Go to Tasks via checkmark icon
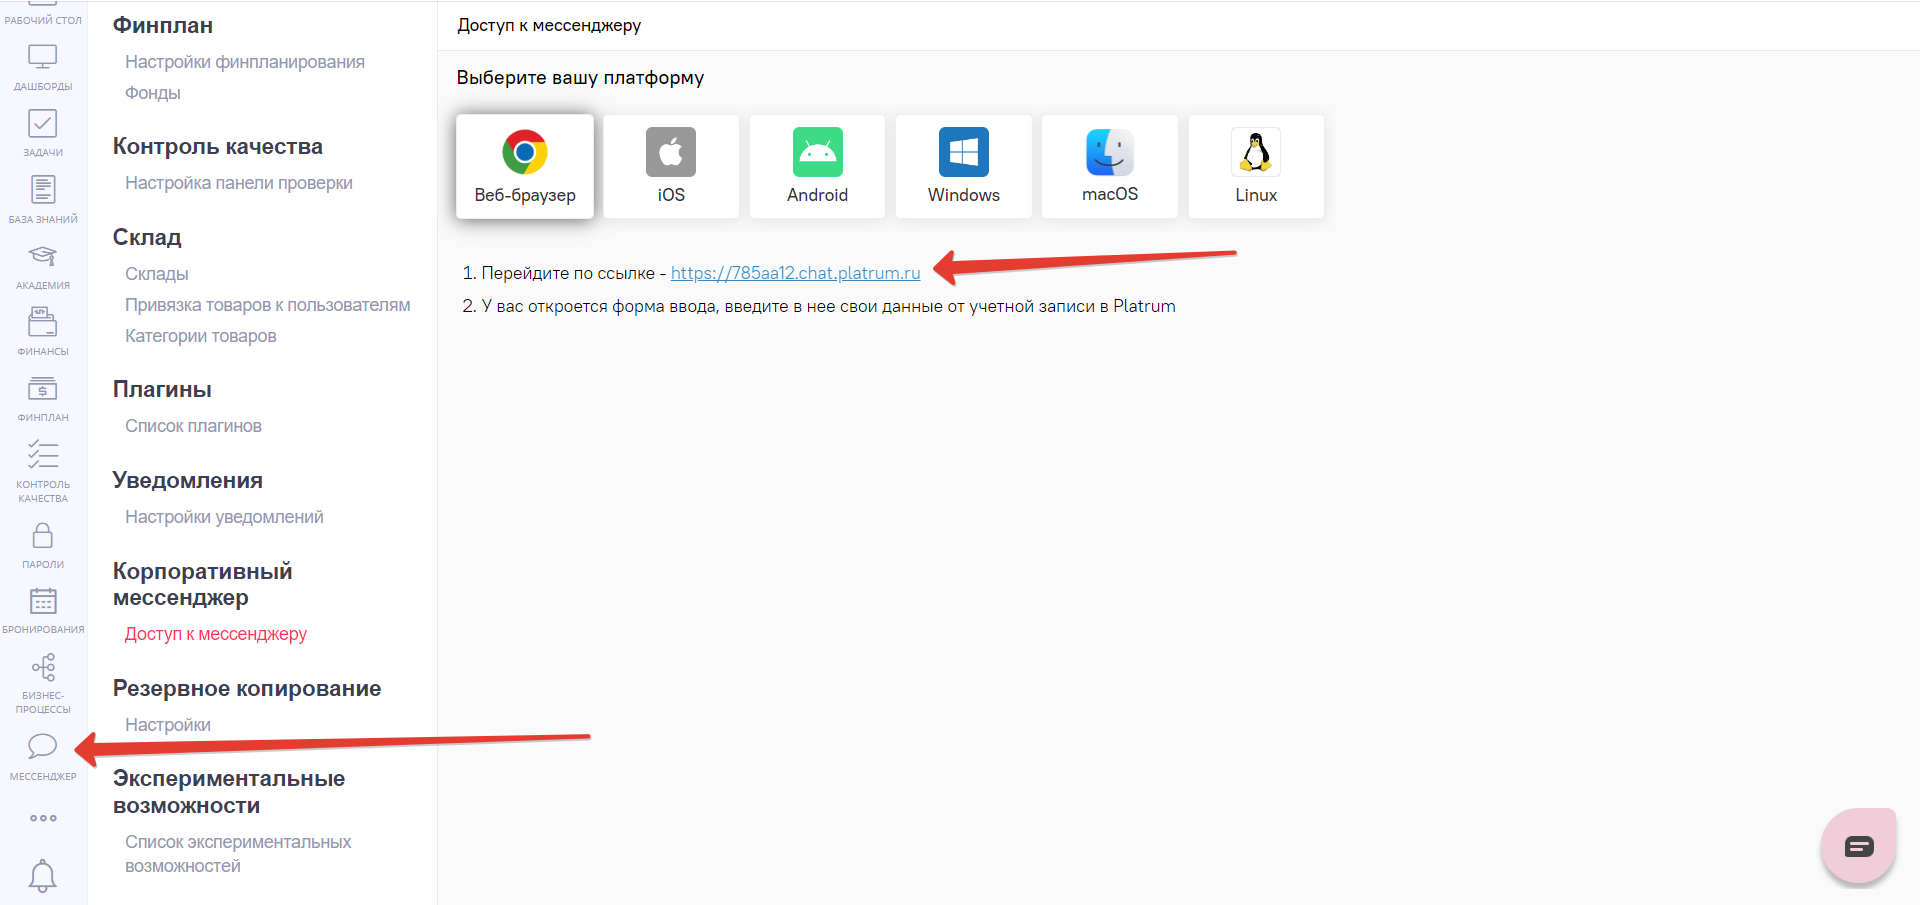Viewport: 1920px width, 905px height. 43,132
